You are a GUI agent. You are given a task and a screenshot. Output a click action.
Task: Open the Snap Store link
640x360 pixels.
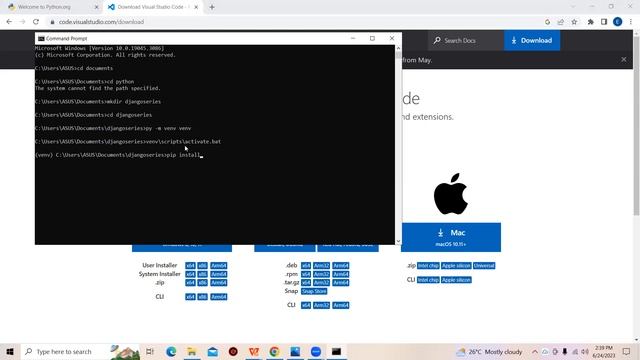click(x=314, y=291)
